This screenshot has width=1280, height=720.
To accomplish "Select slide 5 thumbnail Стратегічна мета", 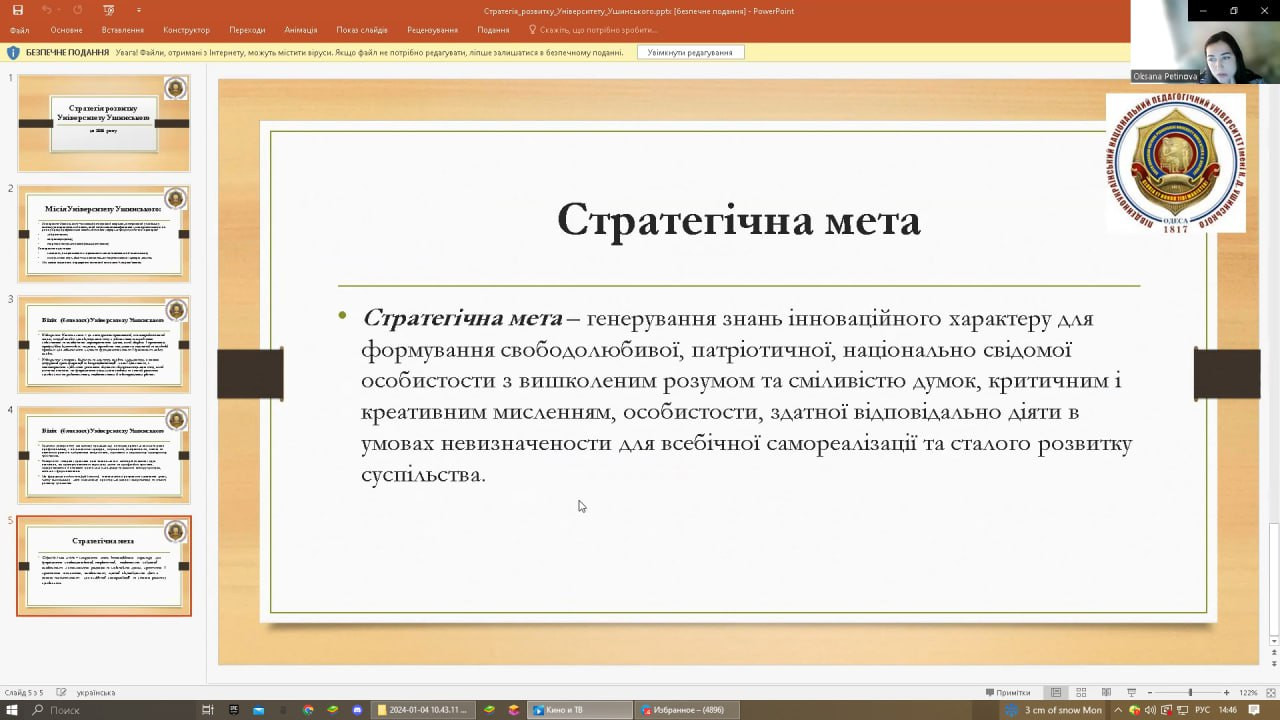I will [104, 566].
